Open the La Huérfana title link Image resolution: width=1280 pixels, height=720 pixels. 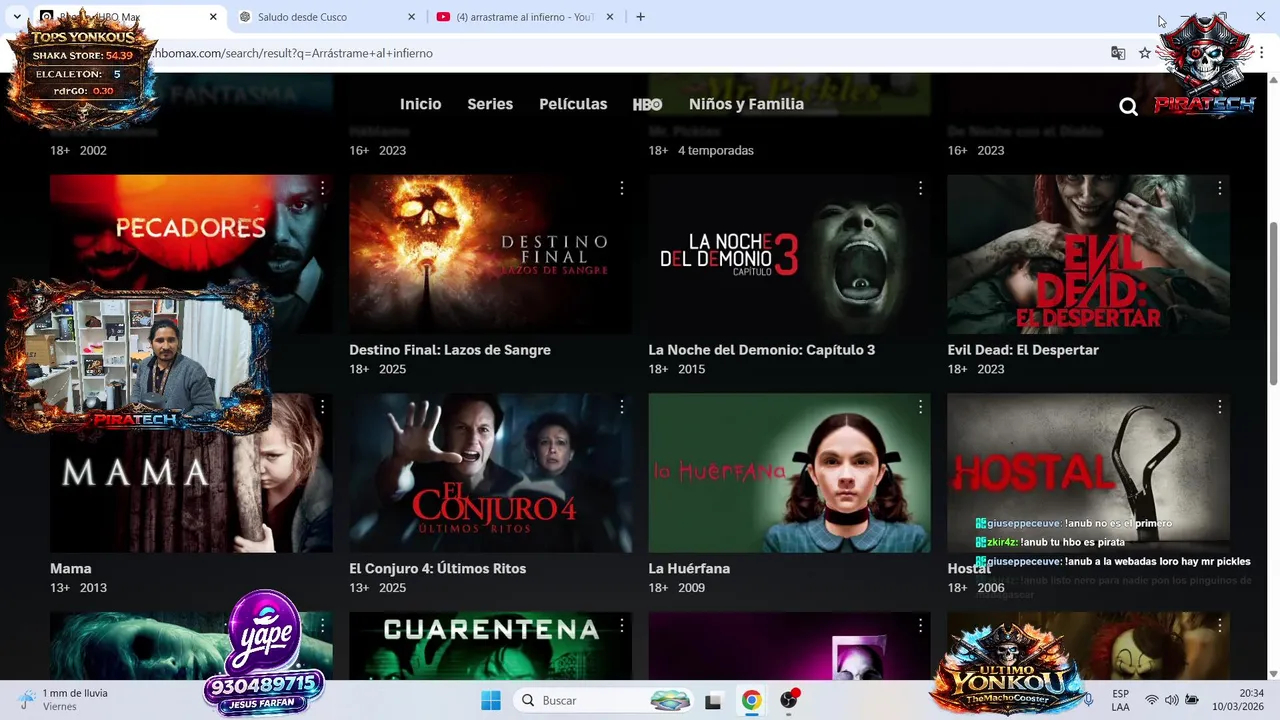pyautogui.click(x=689, y=568)
